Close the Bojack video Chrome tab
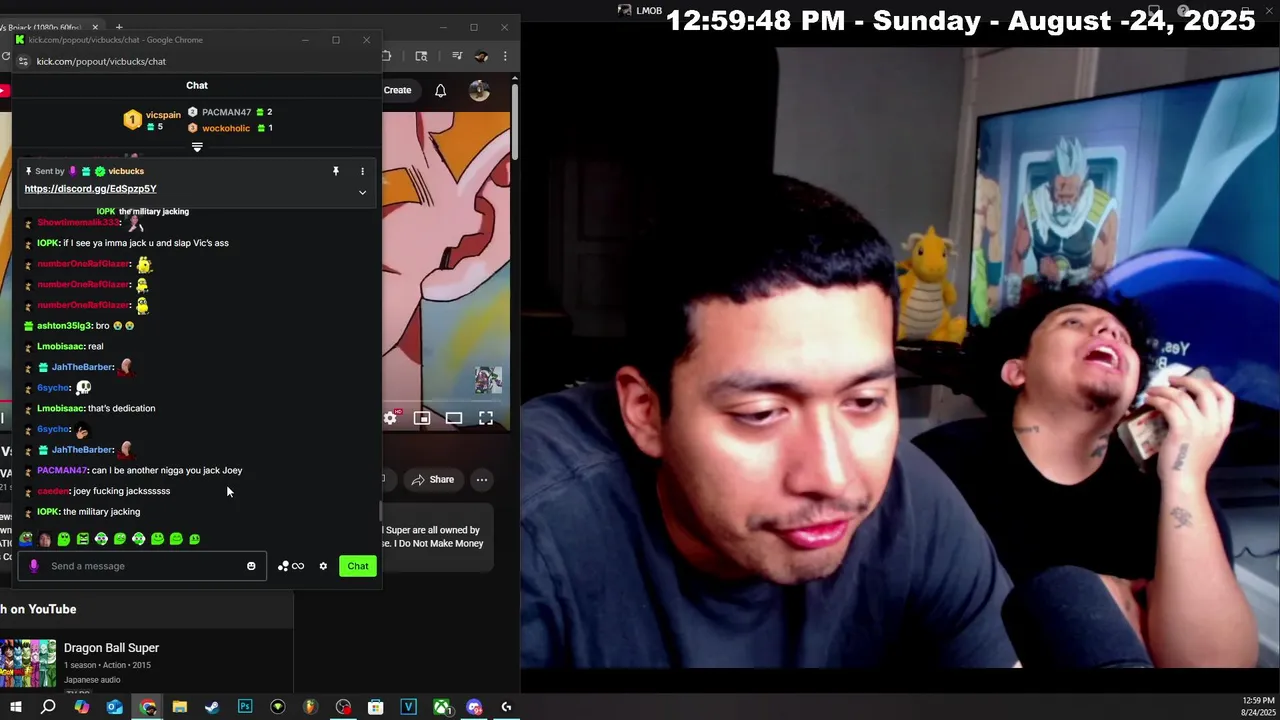This screenshot has height=720, width=1280. pos(96,27)
